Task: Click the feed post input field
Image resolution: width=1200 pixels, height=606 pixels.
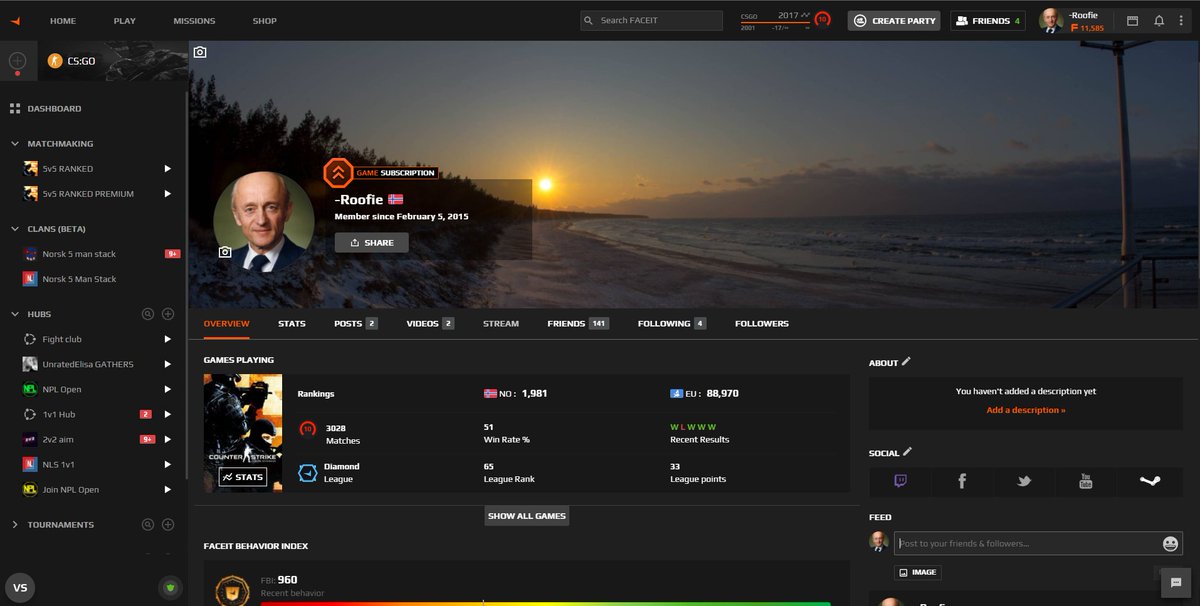Action: coord(1038,543)
